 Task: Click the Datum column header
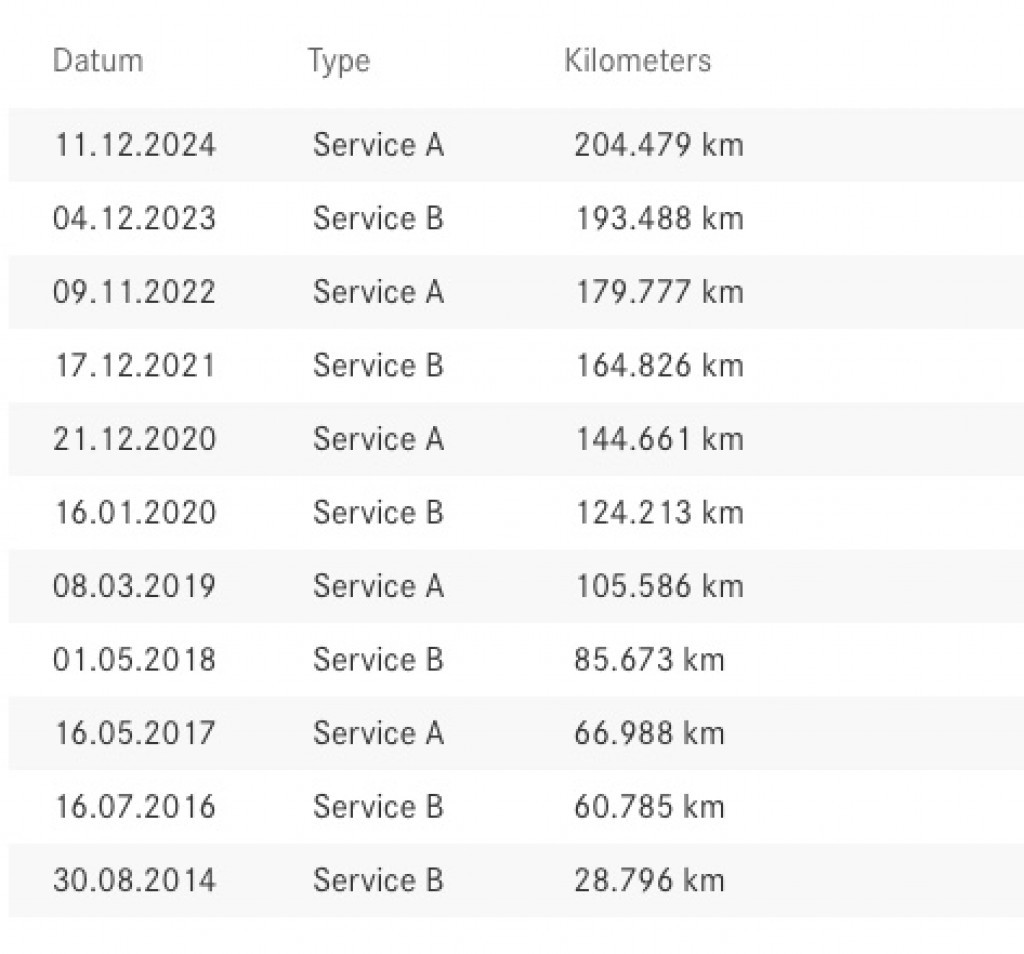97,61
